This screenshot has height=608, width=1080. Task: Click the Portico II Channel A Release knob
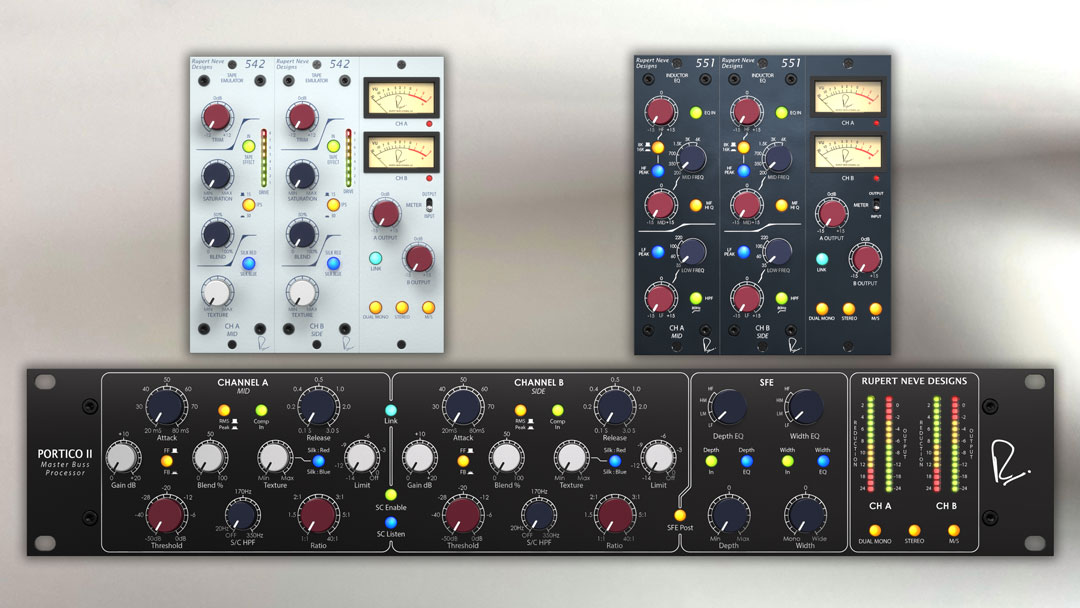(x=318, y=406)
